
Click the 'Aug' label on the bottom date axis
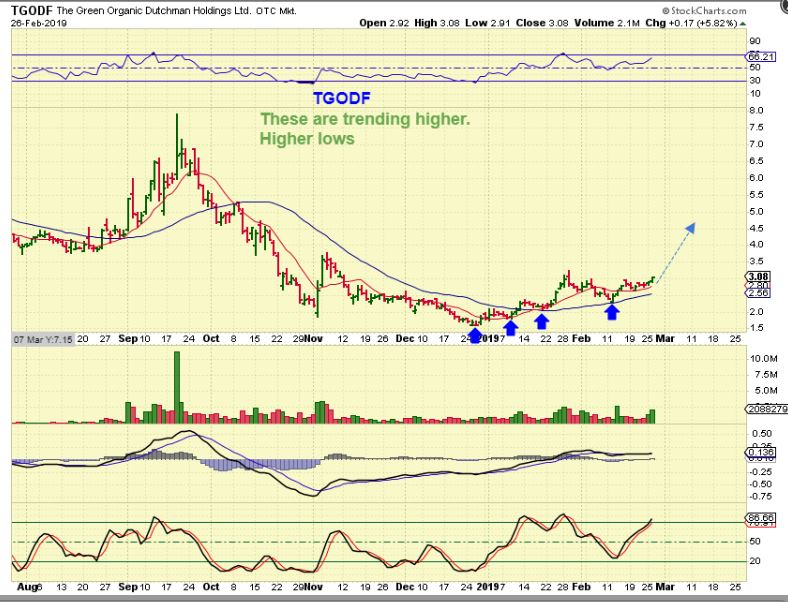point(26,587)
